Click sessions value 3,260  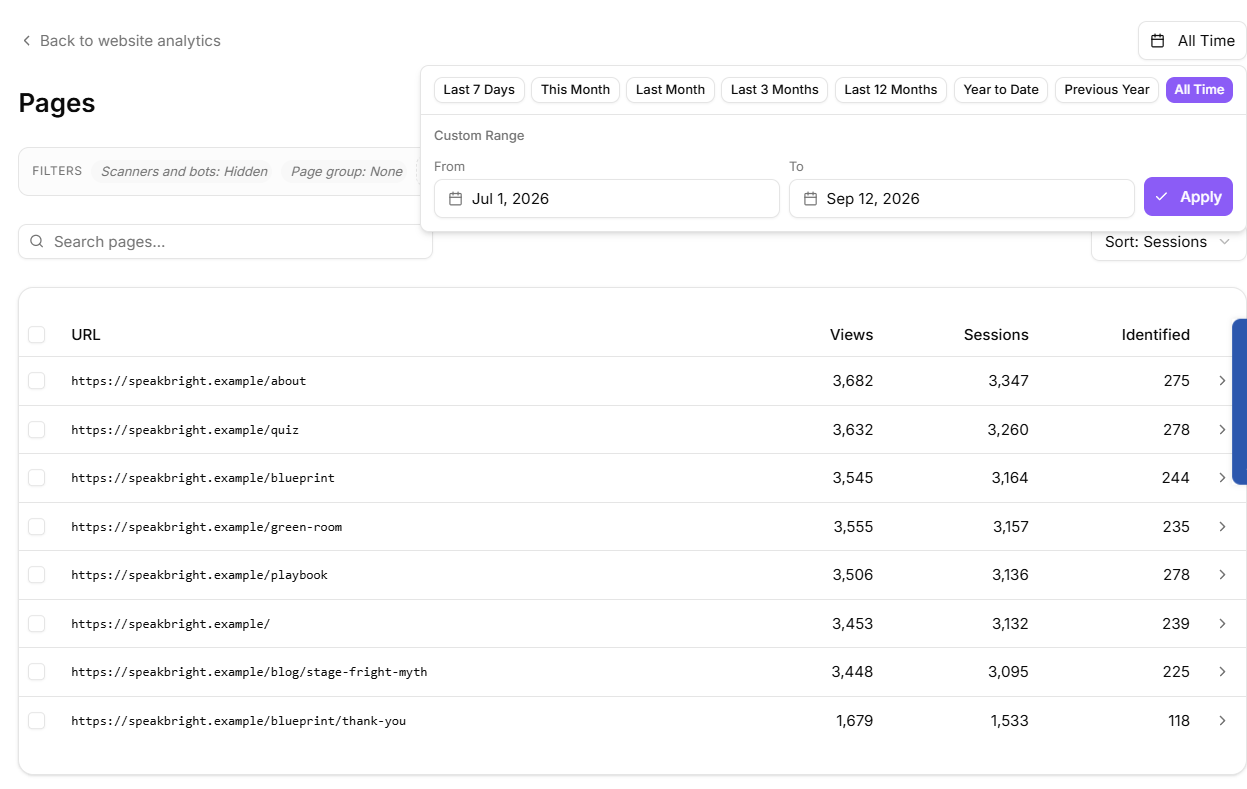click(x=1008, y=430)
